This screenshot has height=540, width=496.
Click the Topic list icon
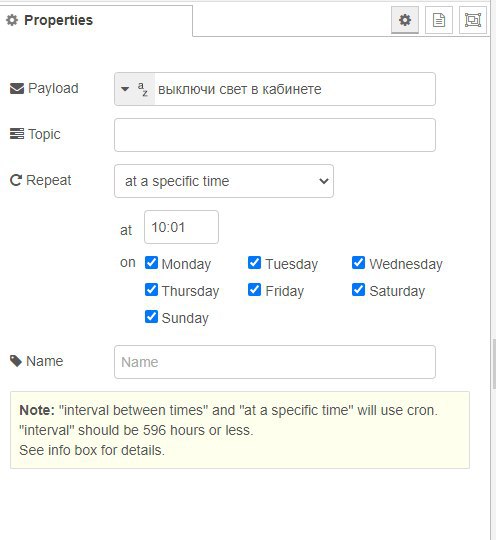point(17,134)
